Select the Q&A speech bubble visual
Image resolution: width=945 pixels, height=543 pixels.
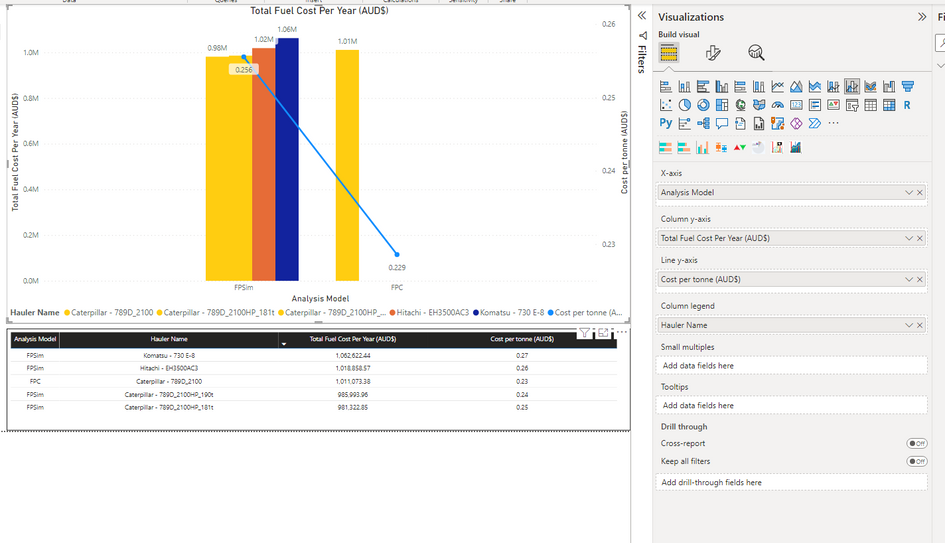pos(721,123)
